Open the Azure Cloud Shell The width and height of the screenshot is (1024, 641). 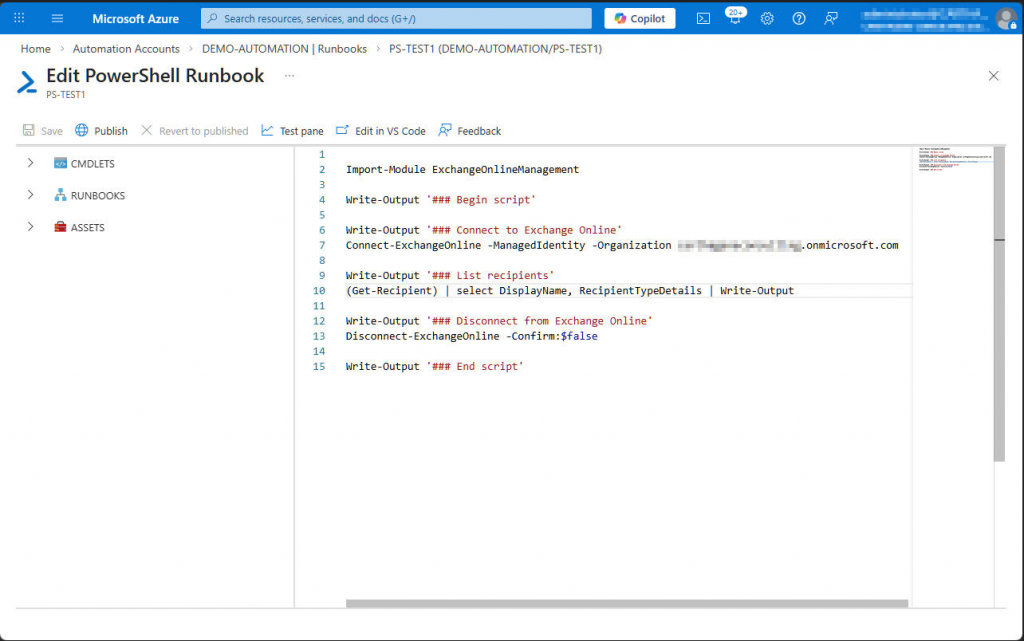pyautogui.click(x=703, y=18)
